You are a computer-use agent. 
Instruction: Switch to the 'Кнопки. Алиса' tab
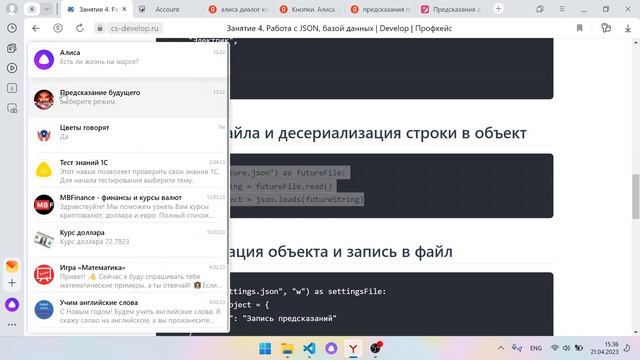point(310,9)
